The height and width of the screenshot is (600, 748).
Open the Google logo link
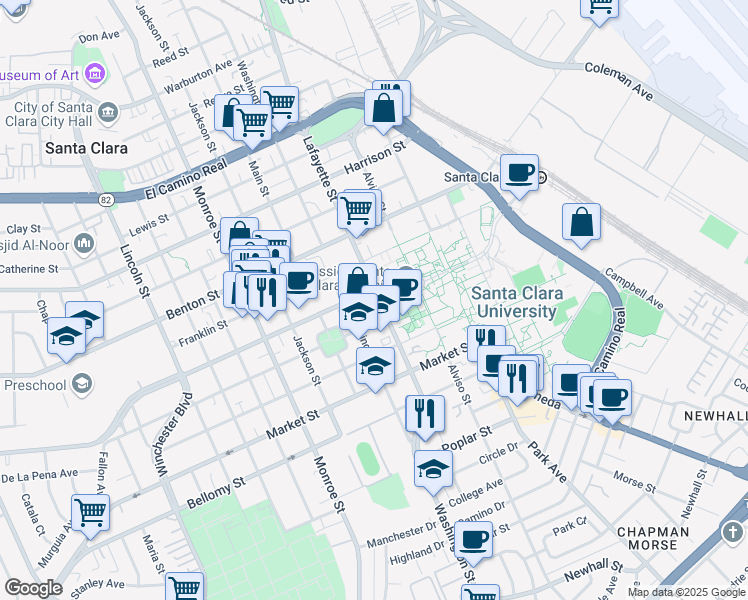[x=33, y=589]
